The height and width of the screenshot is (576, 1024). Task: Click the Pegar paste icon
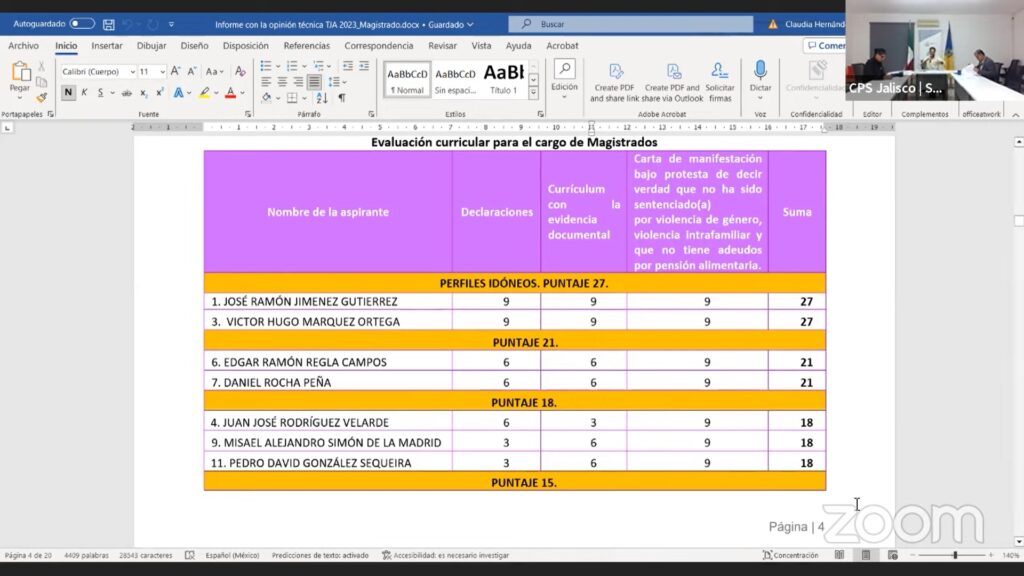[x=20, y=77]
